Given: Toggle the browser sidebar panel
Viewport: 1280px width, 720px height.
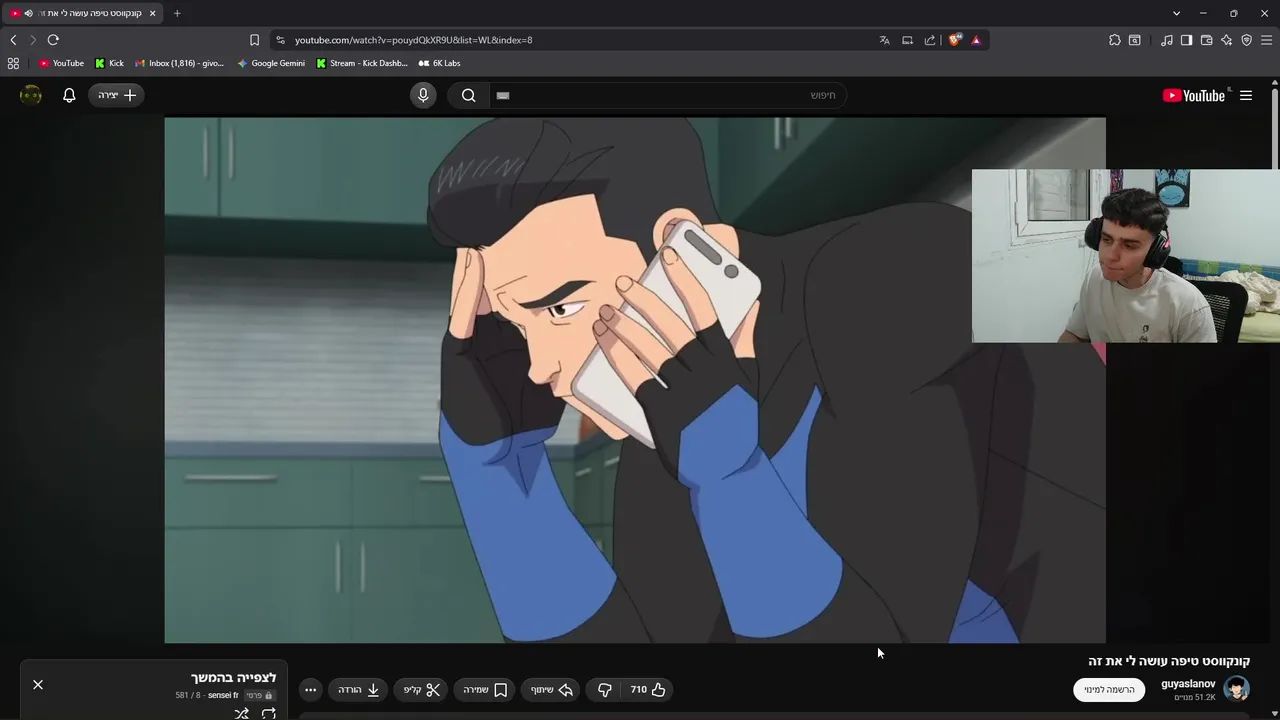Looking at the screenshot, I should pyautogui.click(x=1186, y=40).
